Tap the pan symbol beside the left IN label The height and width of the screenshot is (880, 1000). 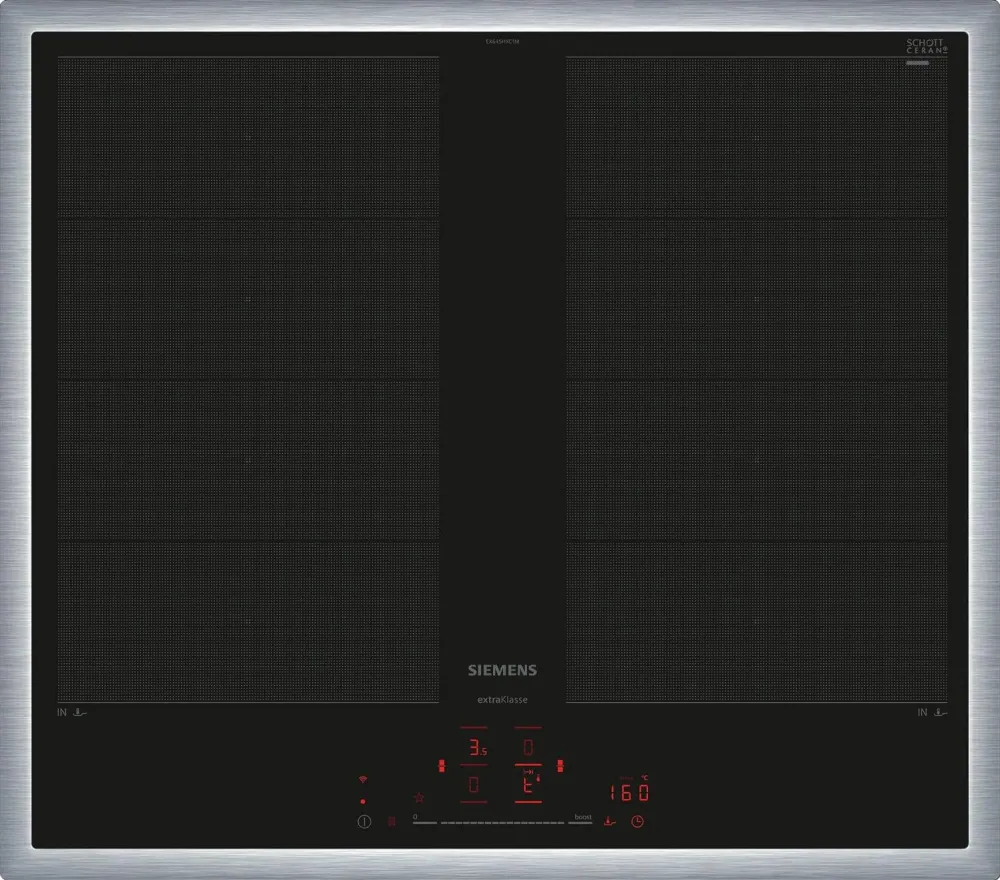pyautogui.click(x=80, y=712)
